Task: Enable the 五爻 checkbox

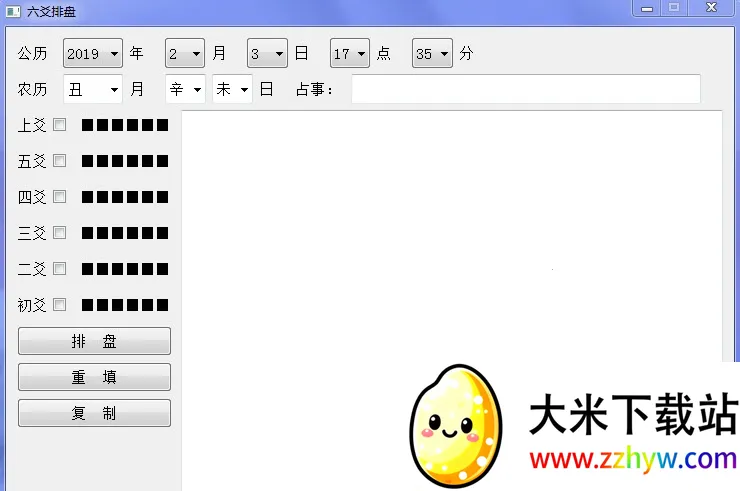Action: [x=60, y=161]
